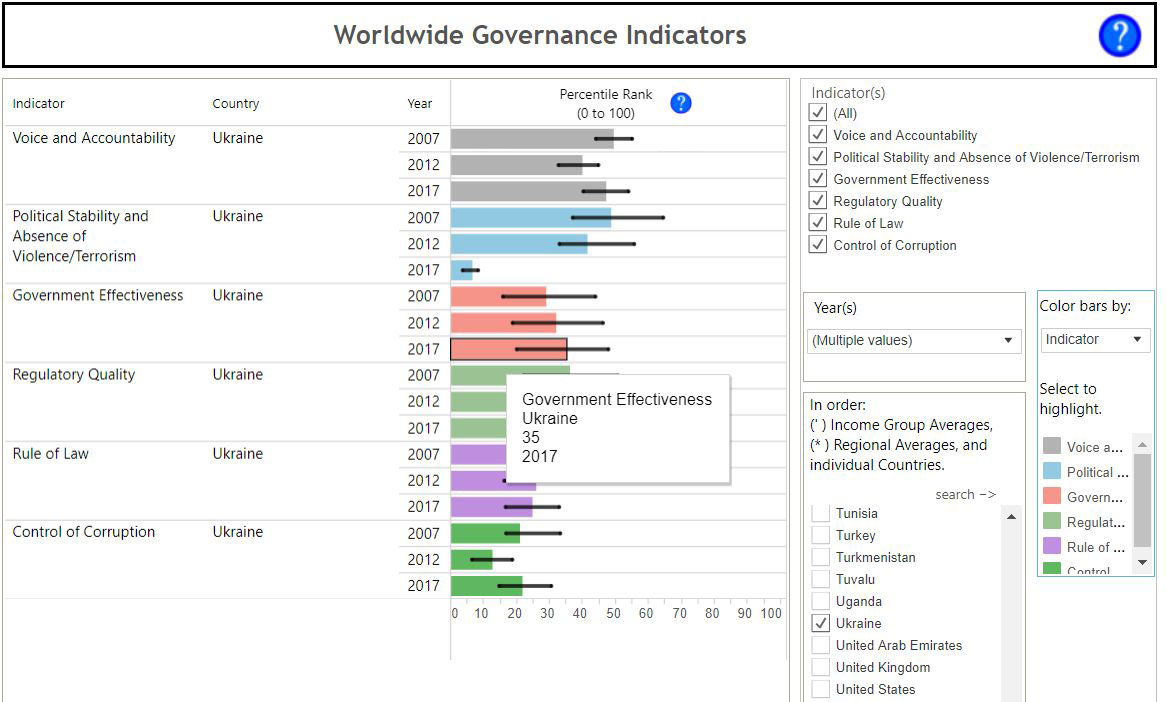Click the blue help icon in title bar
Viewport: 1166px width, 702px height.
pos(1119,36)
